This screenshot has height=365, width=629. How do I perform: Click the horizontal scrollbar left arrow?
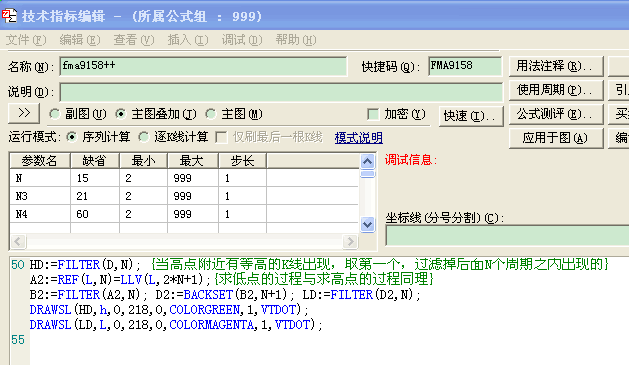click(18, 241)
